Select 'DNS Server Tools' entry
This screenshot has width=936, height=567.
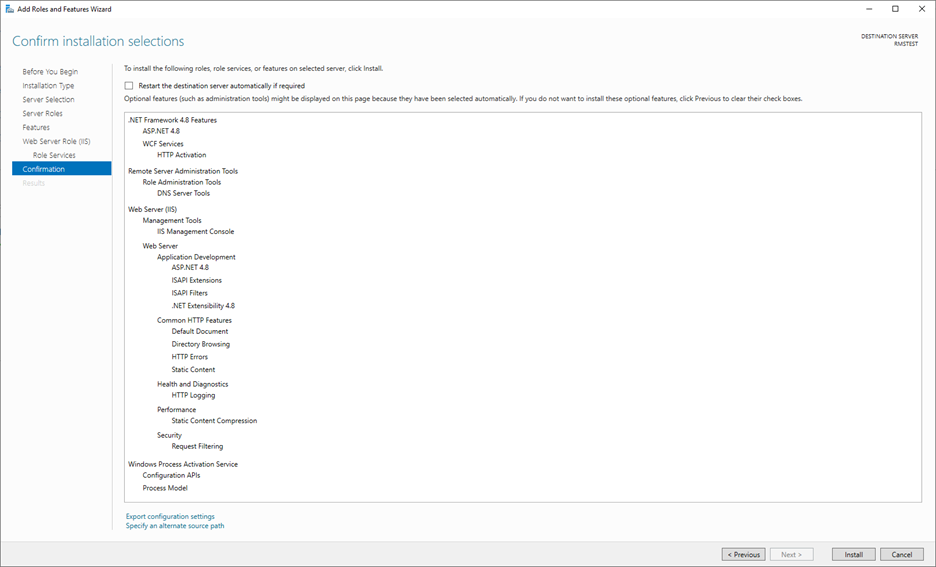point(183,193)
